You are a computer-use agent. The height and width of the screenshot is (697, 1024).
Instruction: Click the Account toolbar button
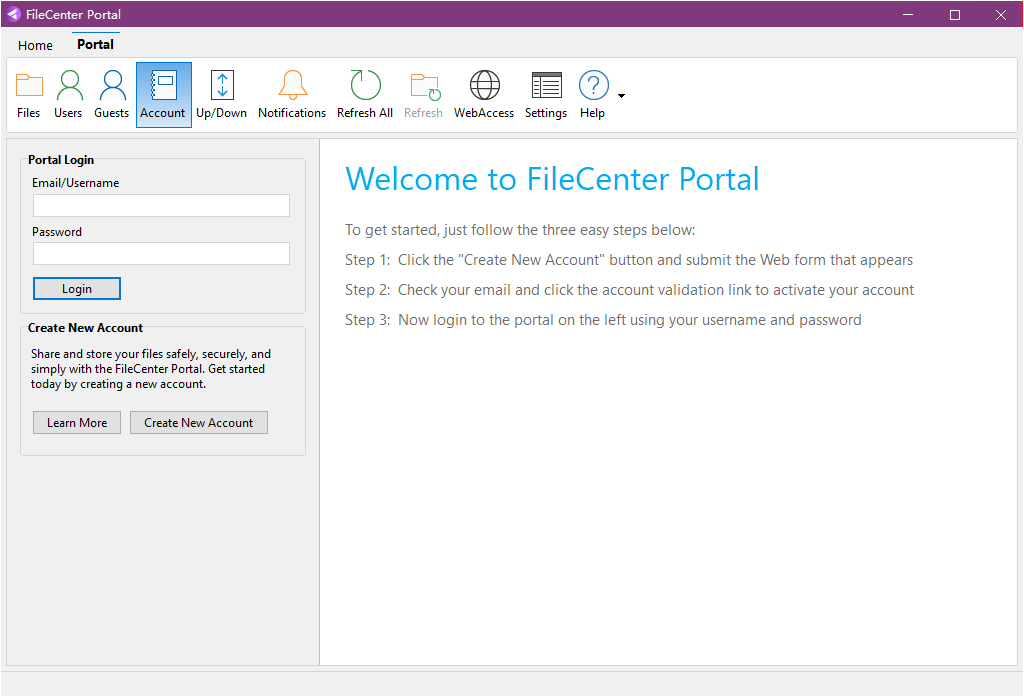163,95
